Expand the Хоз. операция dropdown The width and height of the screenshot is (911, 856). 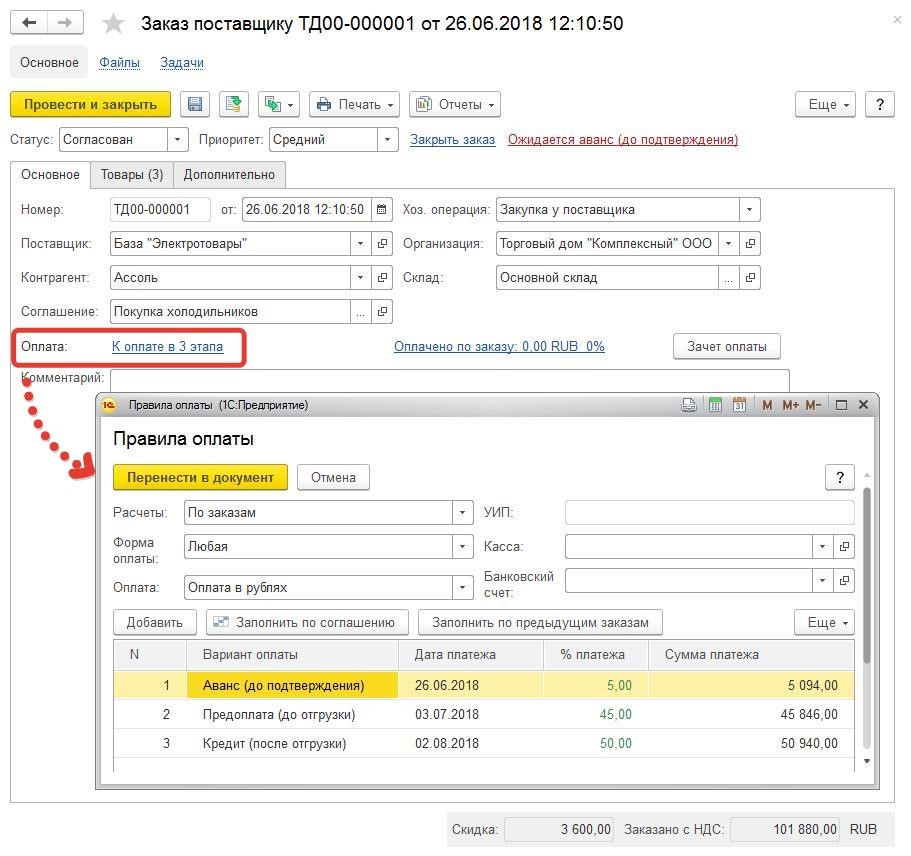[x=749, y=209]
